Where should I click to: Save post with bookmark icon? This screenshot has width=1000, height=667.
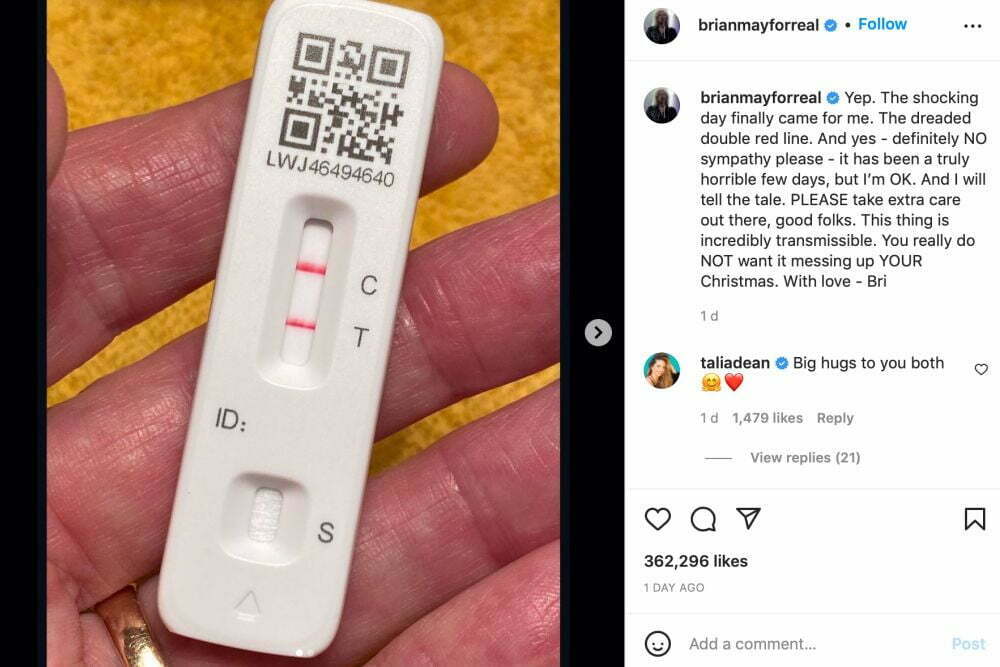click(974, 519)
